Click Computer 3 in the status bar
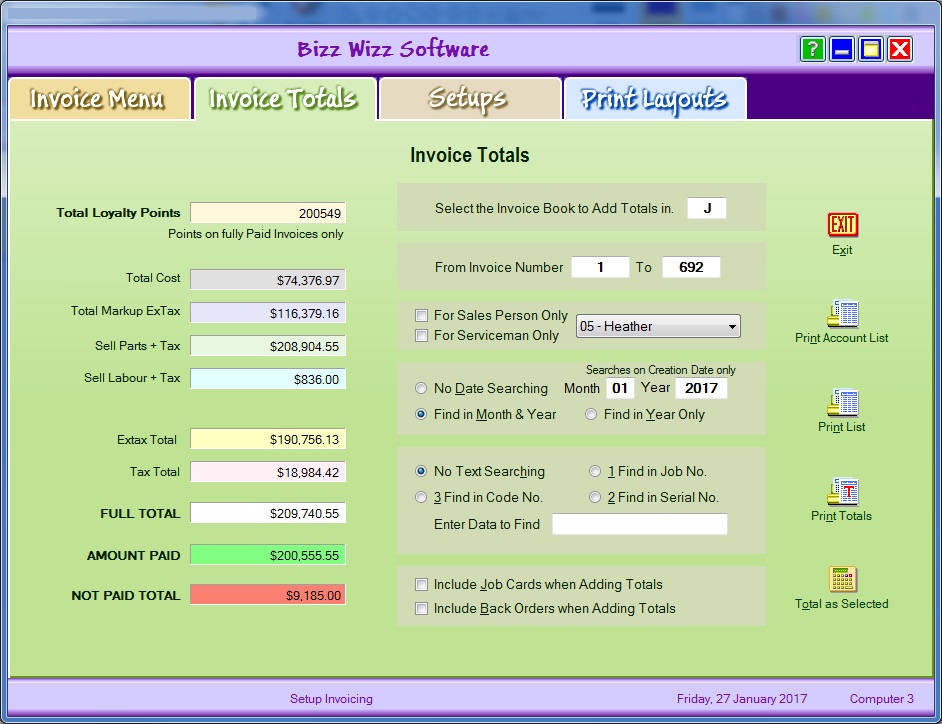The height and width of the screenshot is (724, 942). (881, 699)
